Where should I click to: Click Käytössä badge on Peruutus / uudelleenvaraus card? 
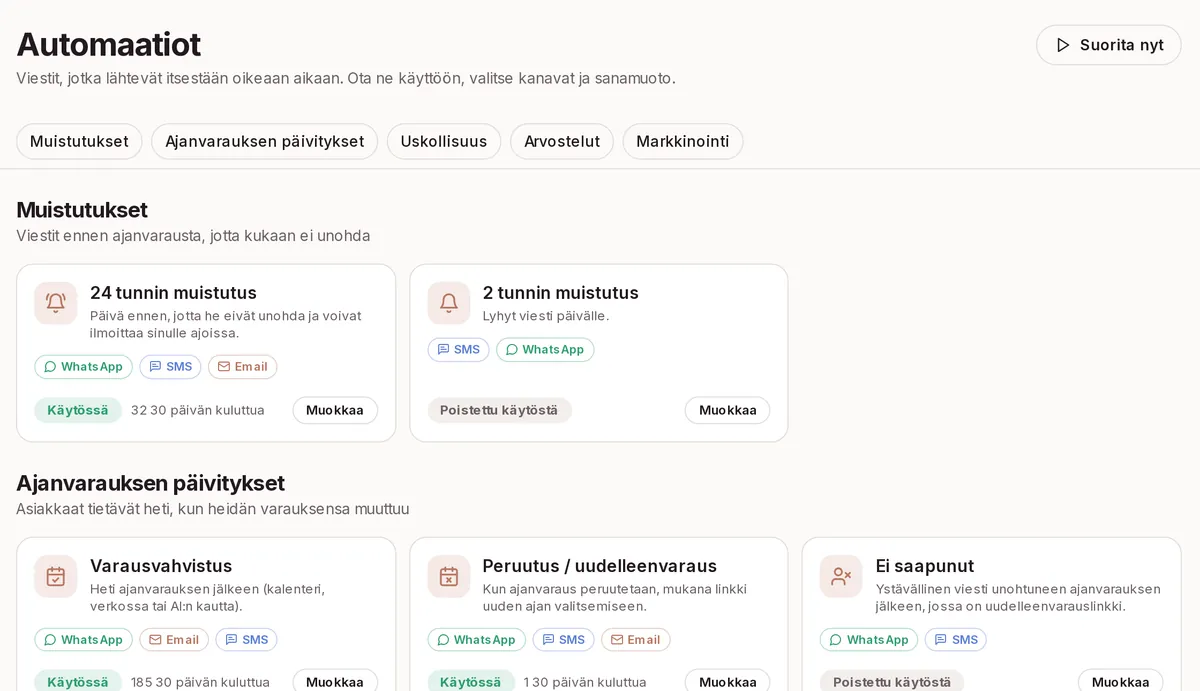[x=471, y=682]
